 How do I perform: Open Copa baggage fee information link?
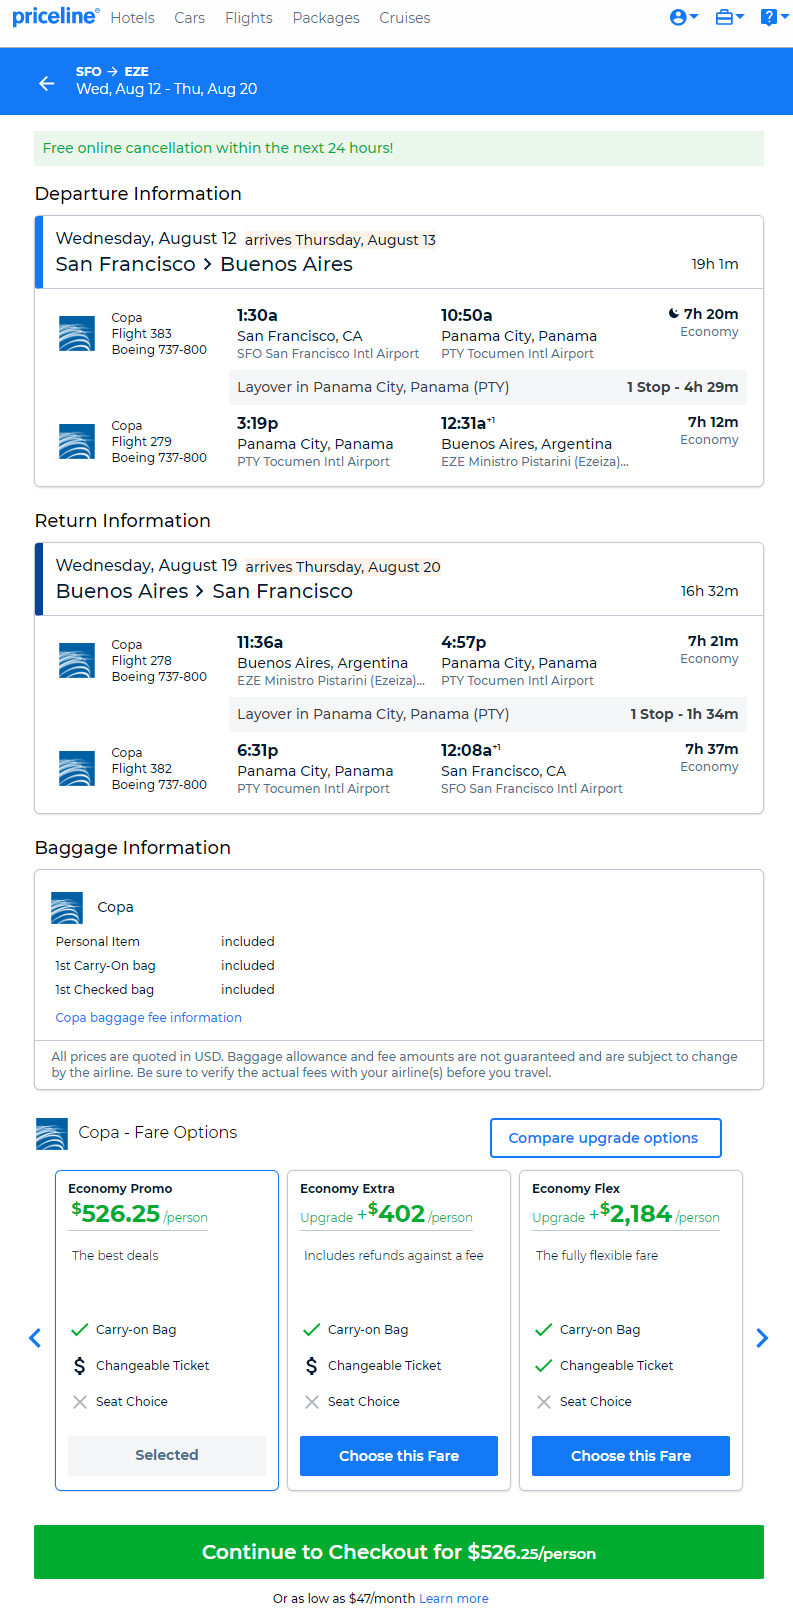[x=149, y=1017]
